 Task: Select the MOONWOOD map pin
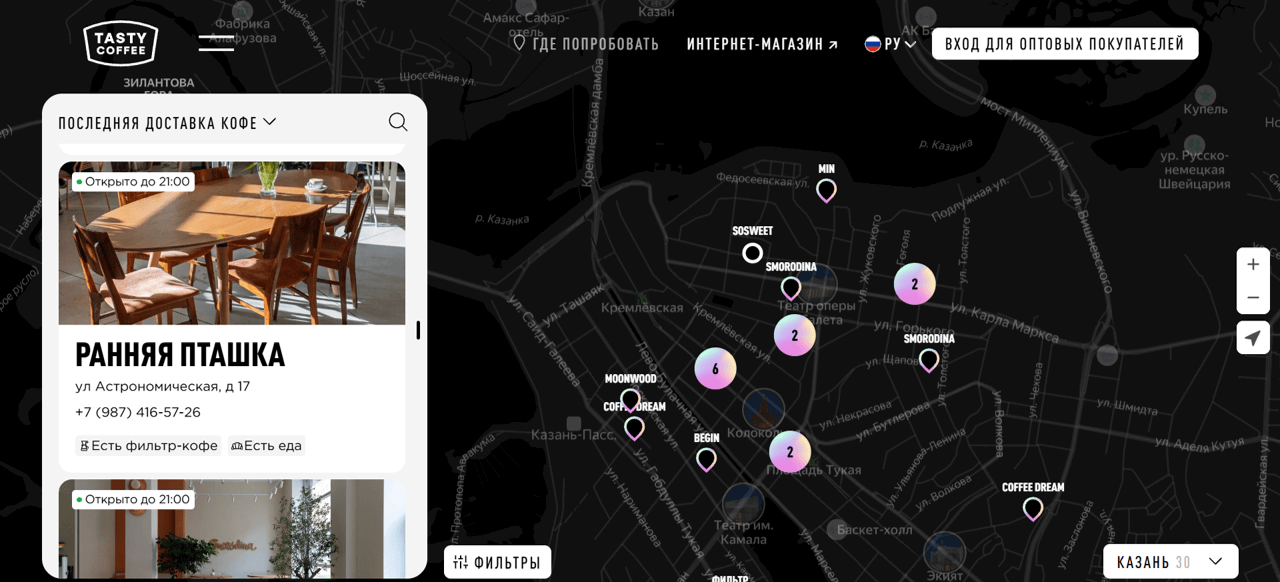630,400
